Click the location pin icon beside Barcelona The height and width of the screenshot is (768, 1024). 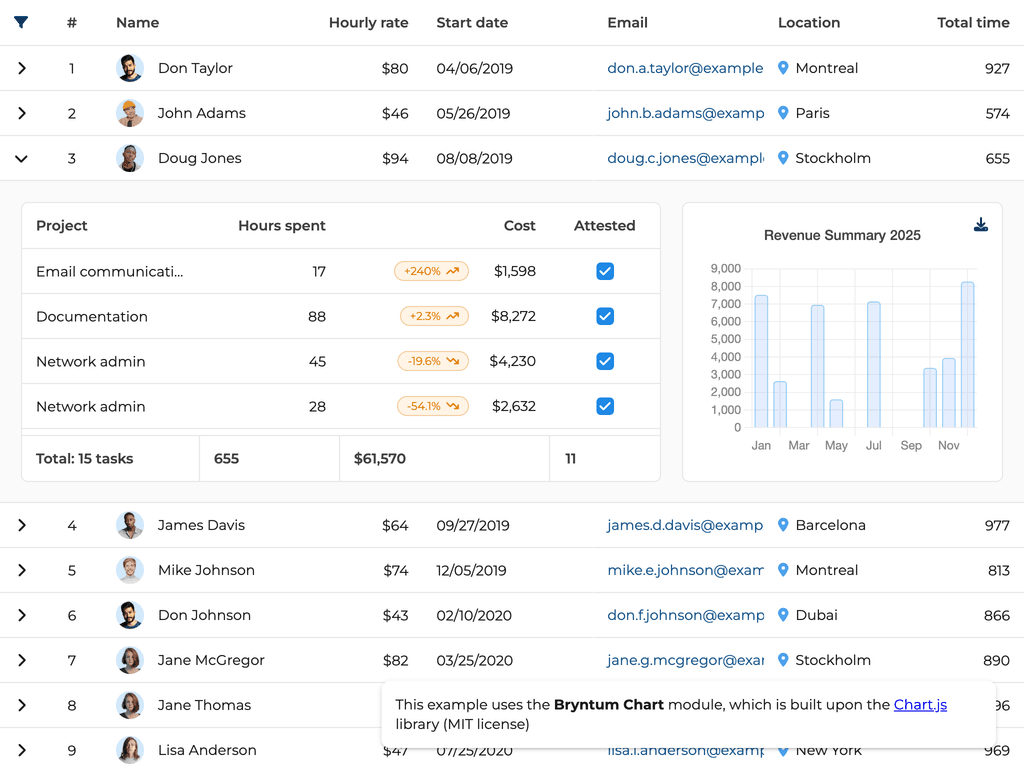tap(783, 525)
